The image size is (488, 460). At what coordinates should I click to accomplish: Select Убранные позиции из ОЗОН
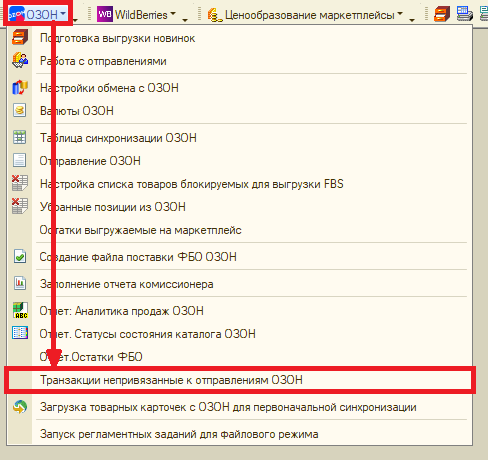pyautogui.click(x=112, y=207)
